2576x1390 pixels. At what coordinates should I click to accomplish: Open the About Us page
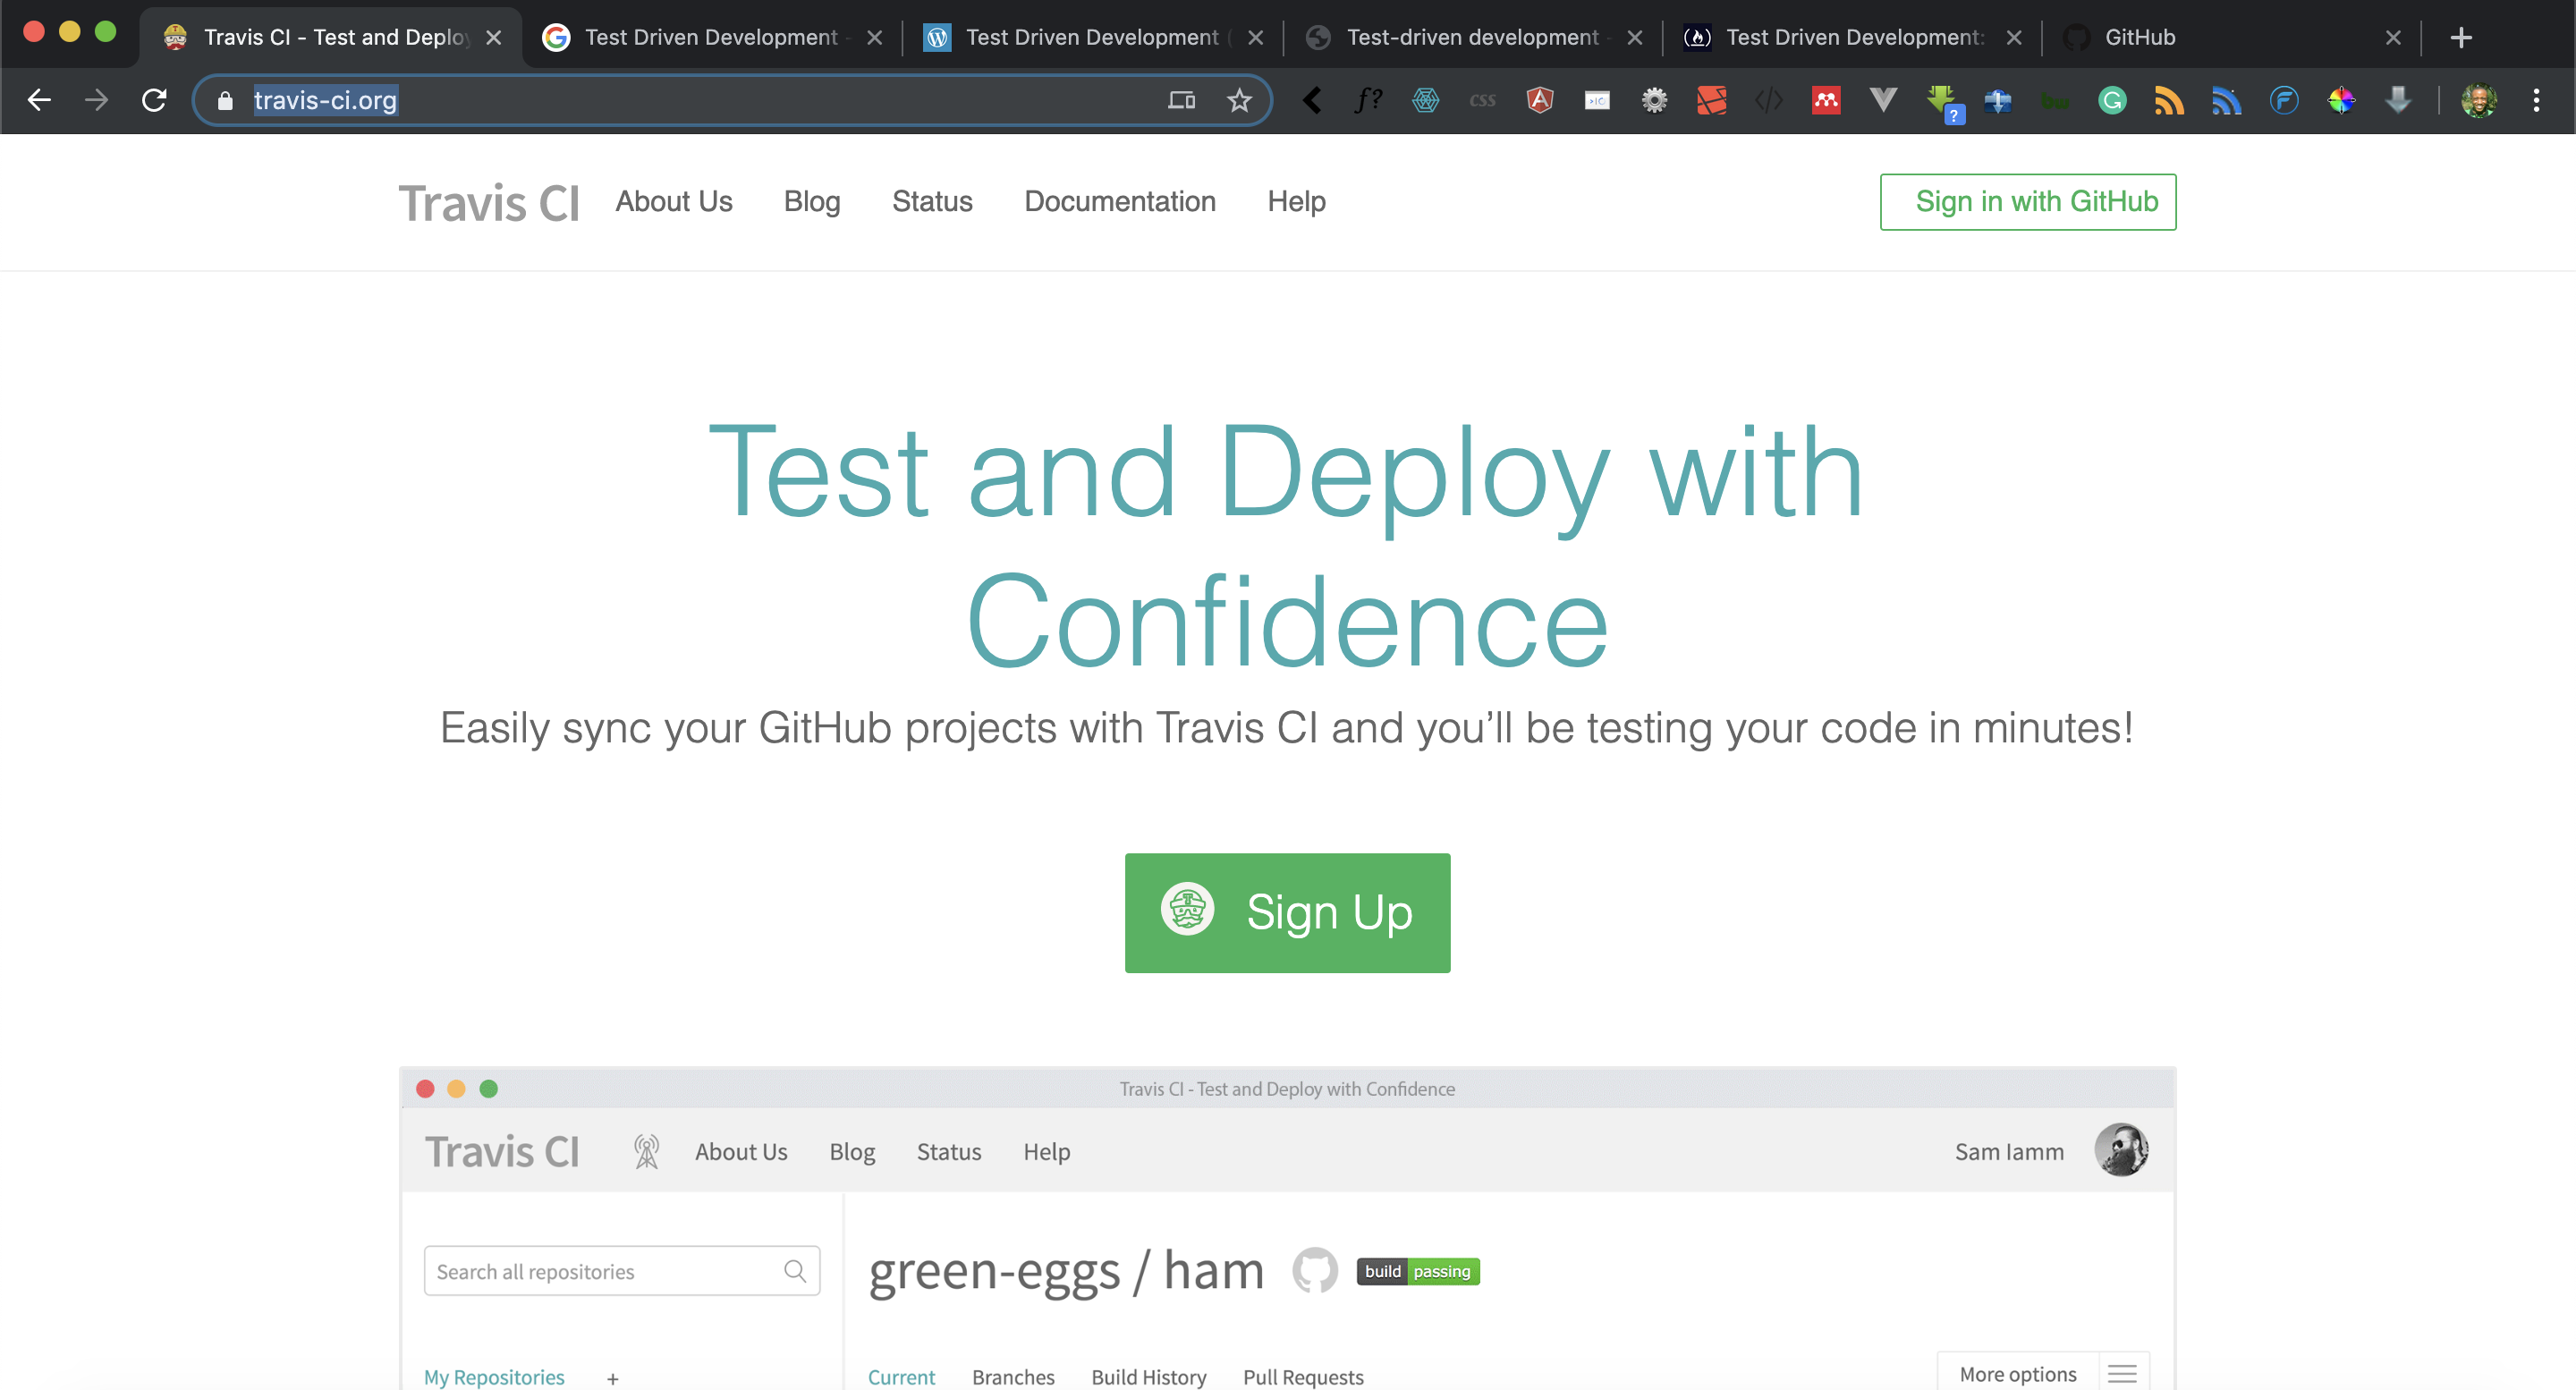point(673,201)
